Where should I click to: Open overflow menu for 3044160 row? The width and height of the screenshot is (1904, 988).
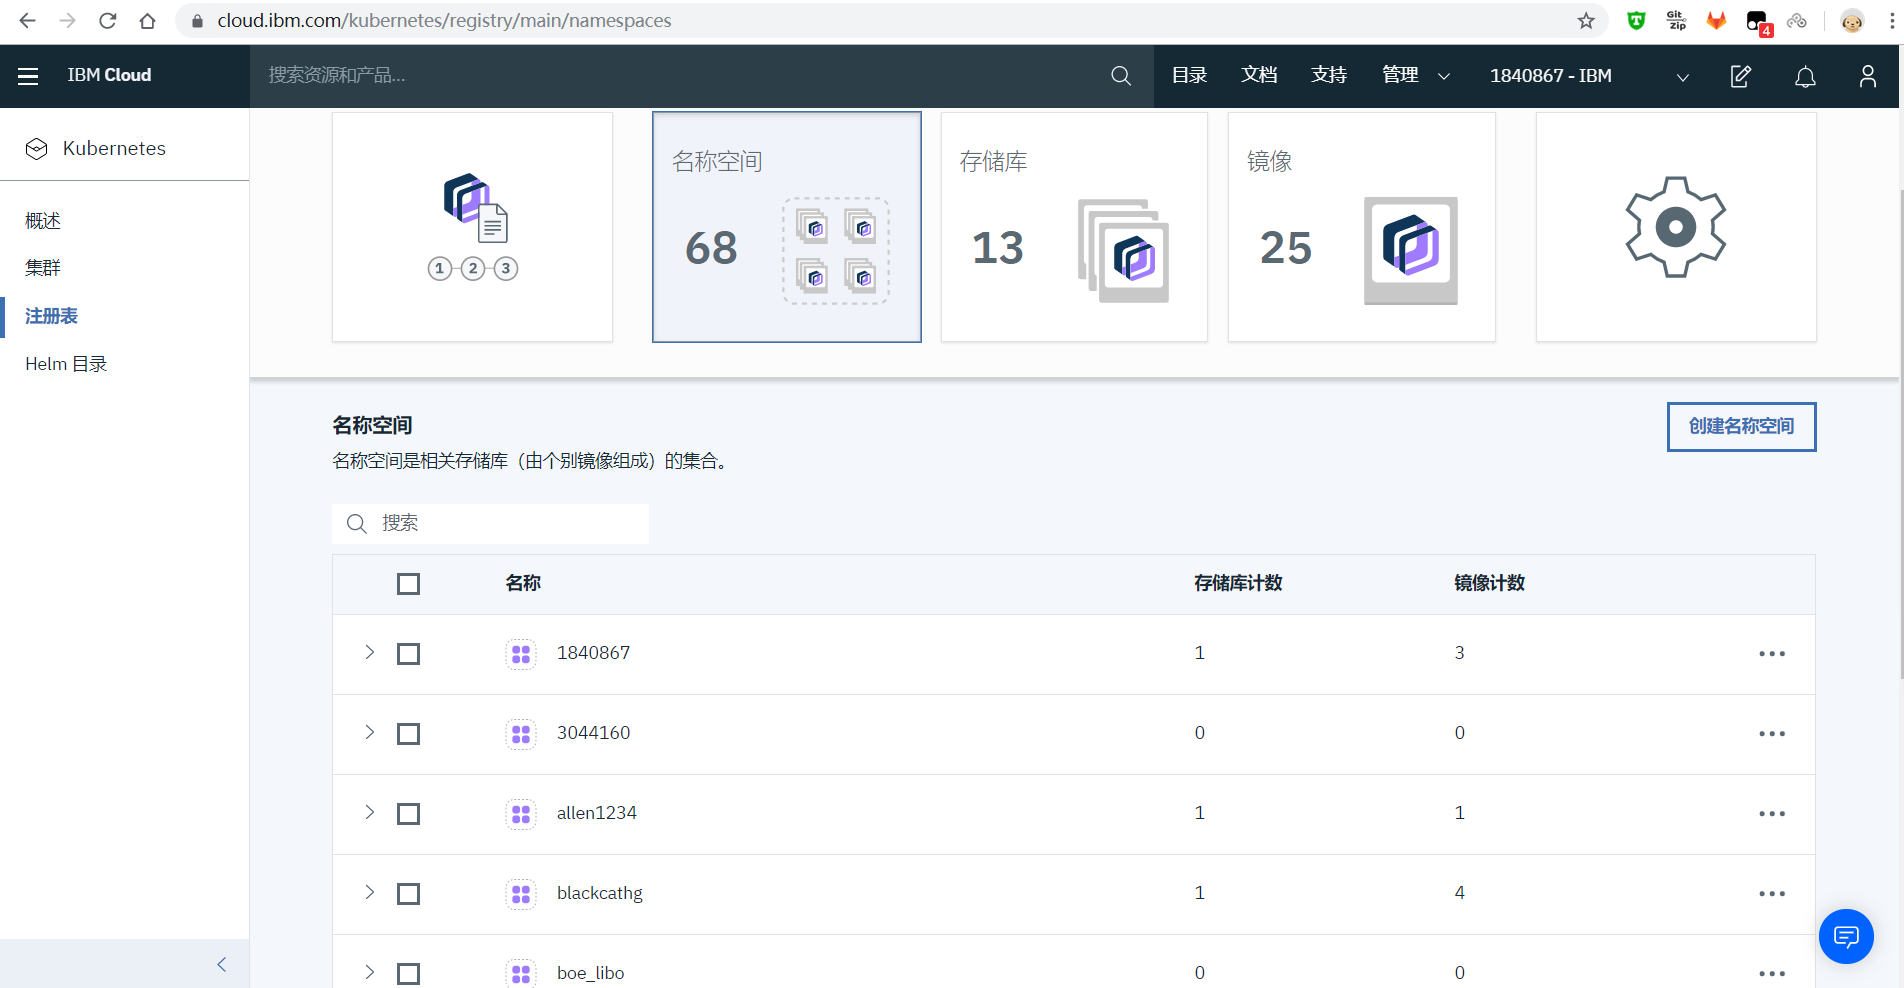(1772, 734)
